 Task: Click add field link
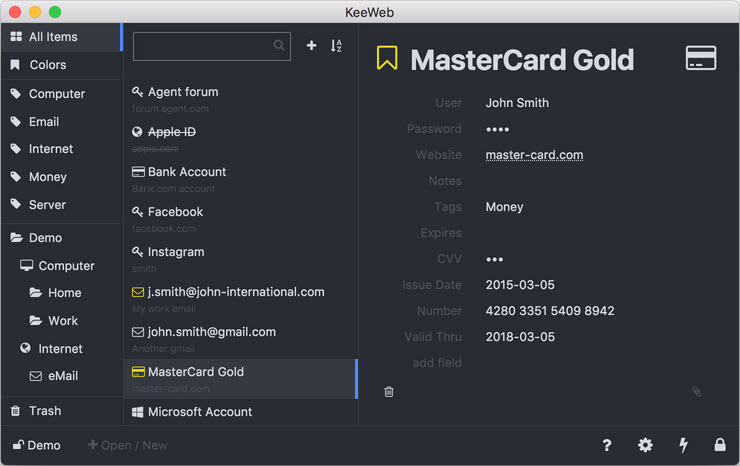437,363
